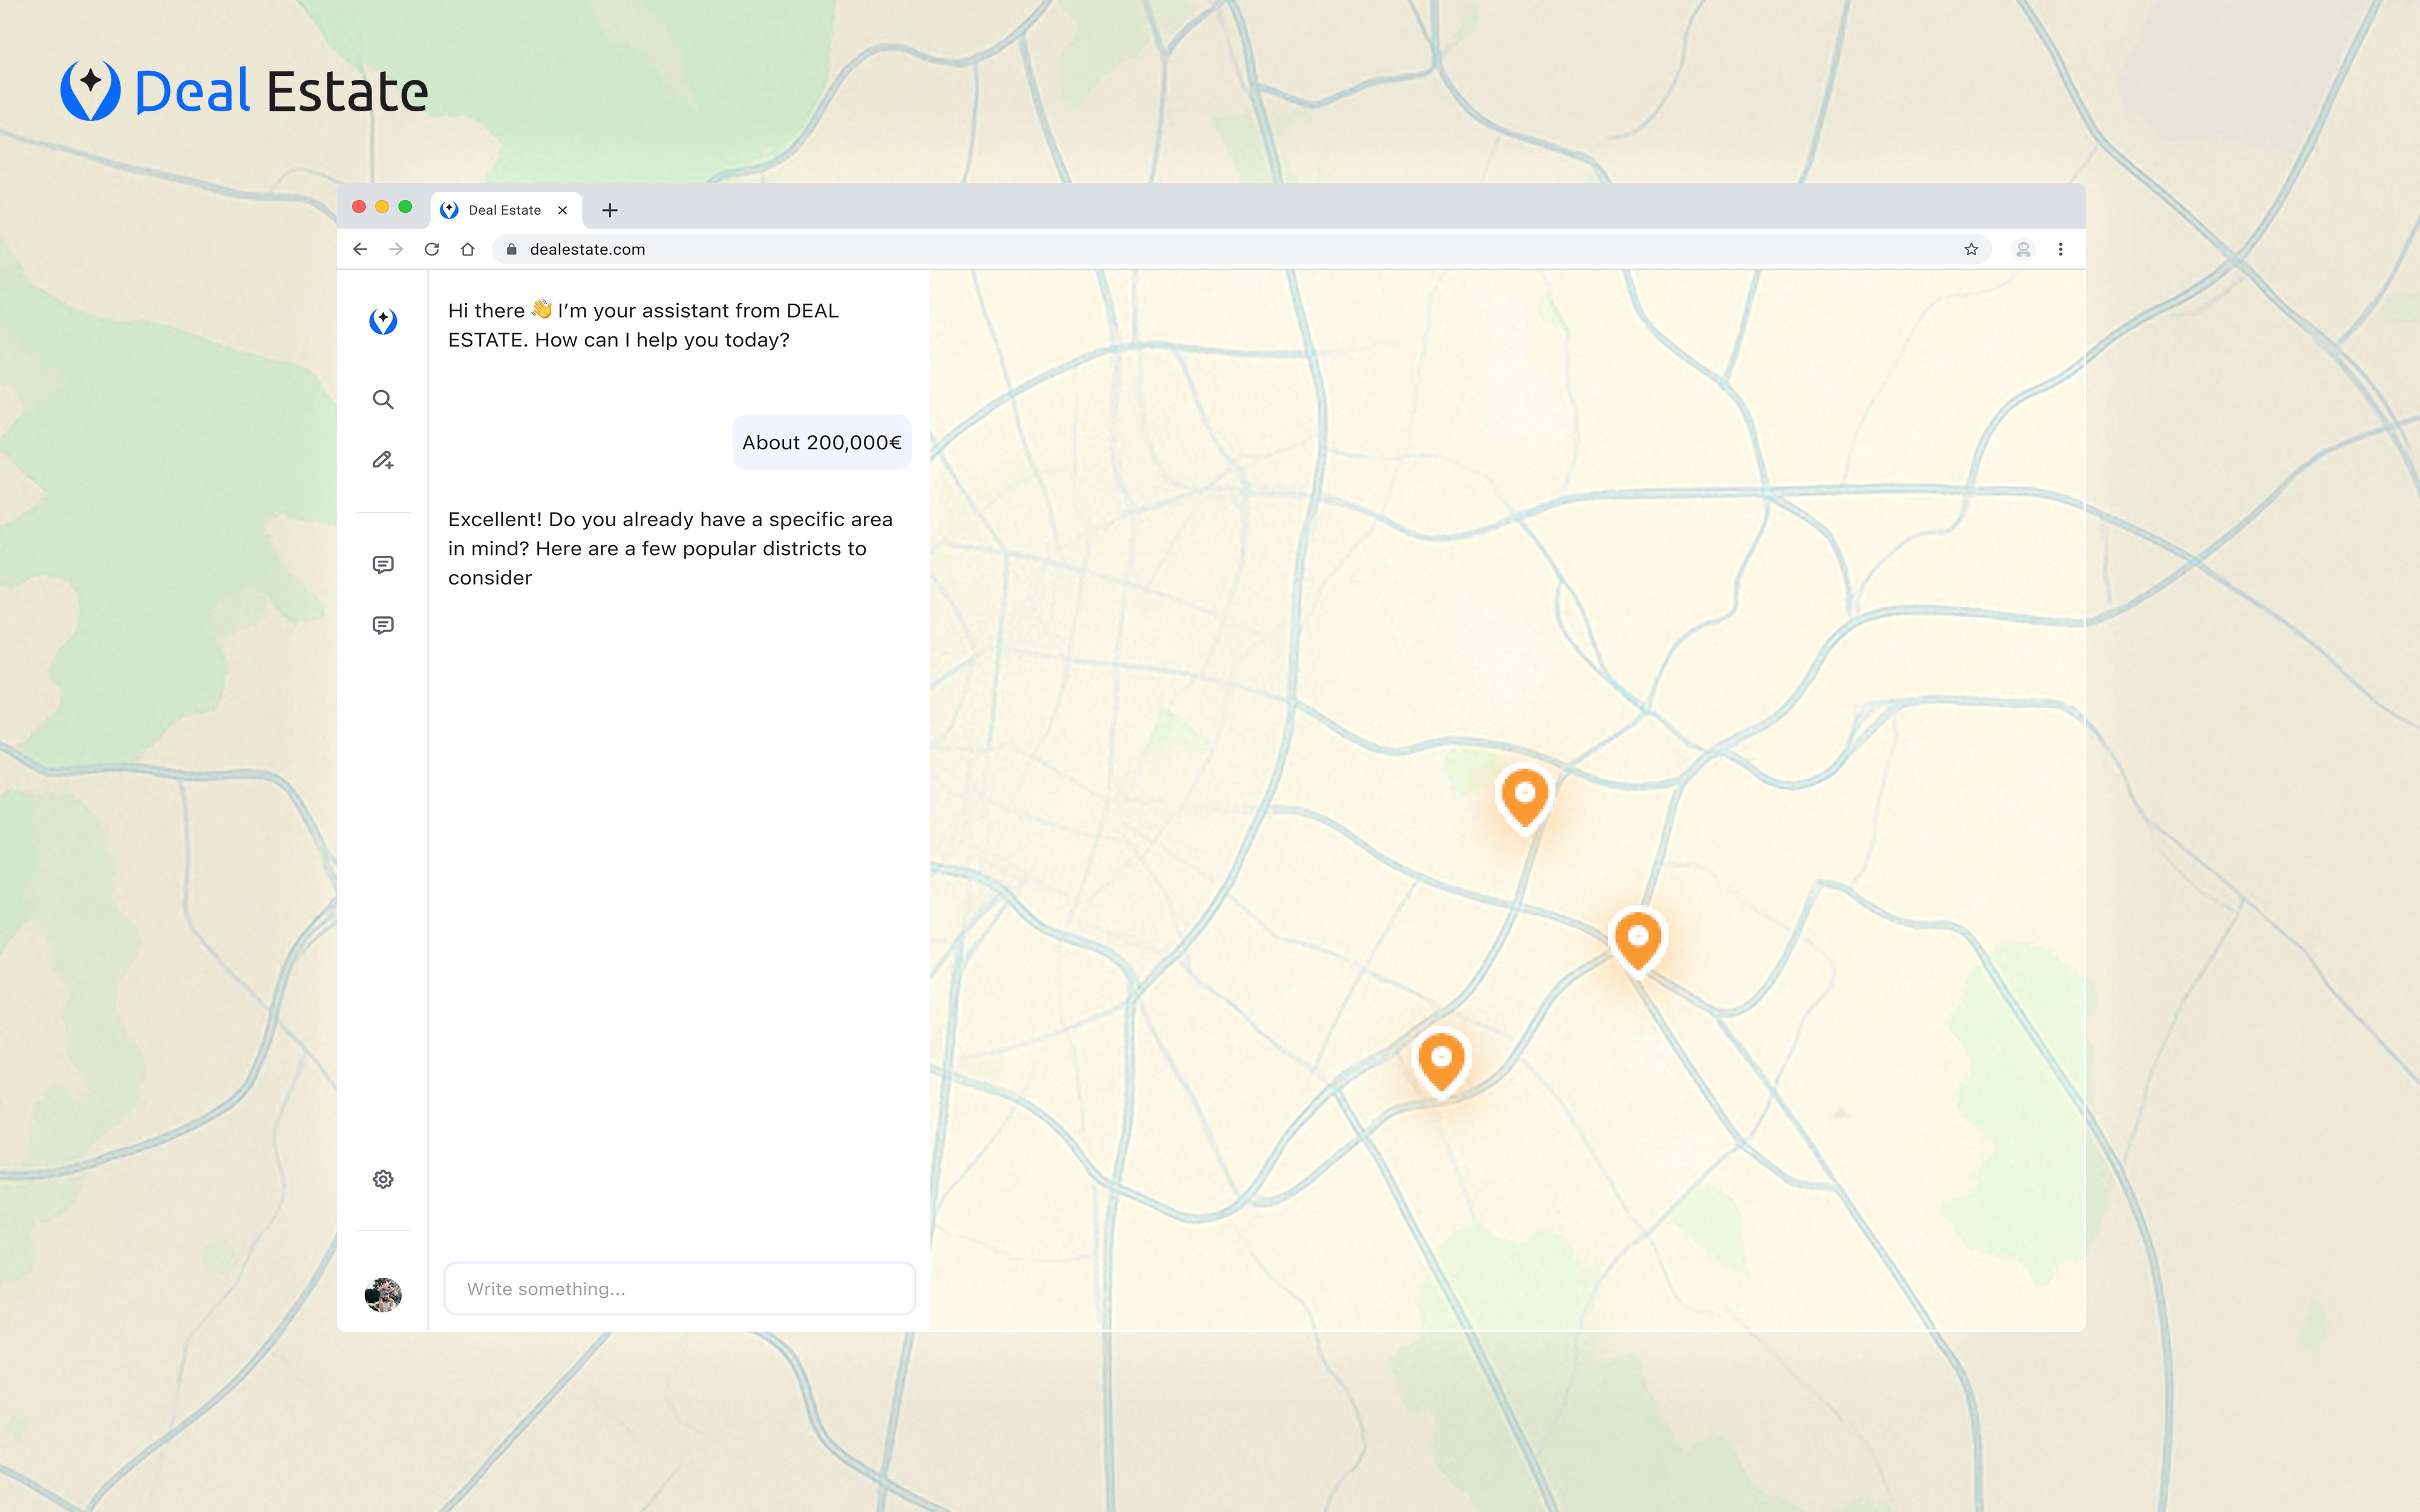Go back with the browser back arrow
The image size is (2420, 1512).
[x=360, y=249]
